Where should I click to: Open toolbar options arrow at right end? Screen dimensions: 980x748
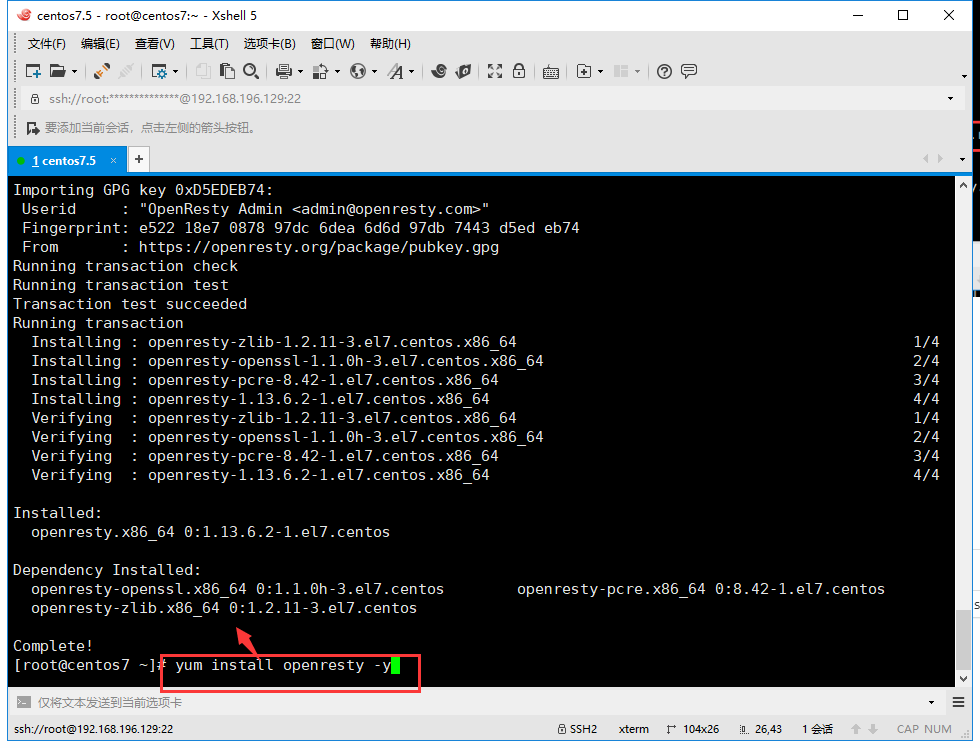[964, 76]
